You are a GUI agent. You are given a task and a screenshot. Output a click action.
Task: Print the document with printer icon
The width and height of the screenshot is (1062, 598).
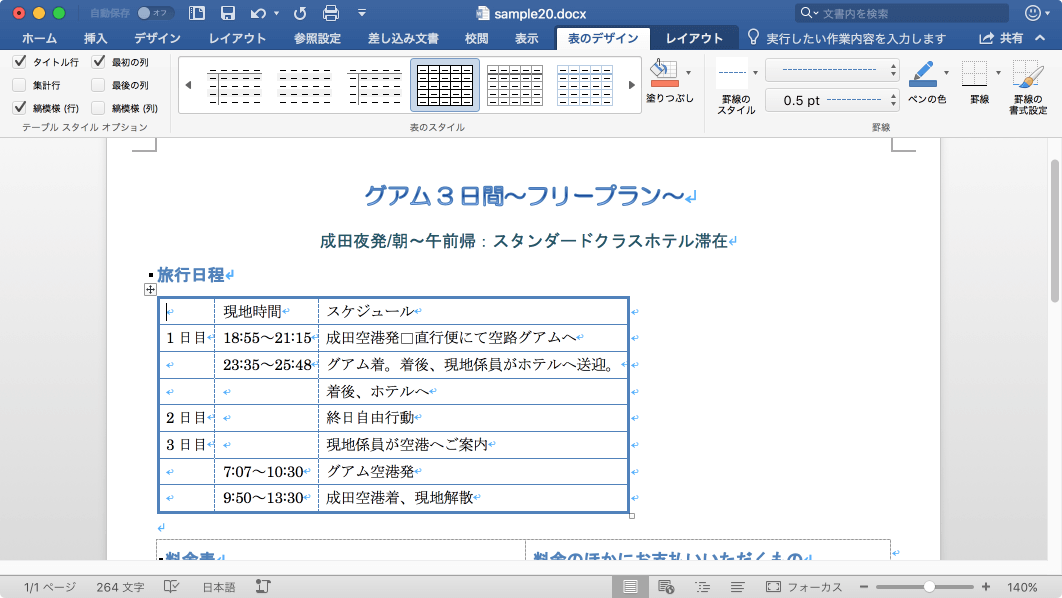(331, 13)
